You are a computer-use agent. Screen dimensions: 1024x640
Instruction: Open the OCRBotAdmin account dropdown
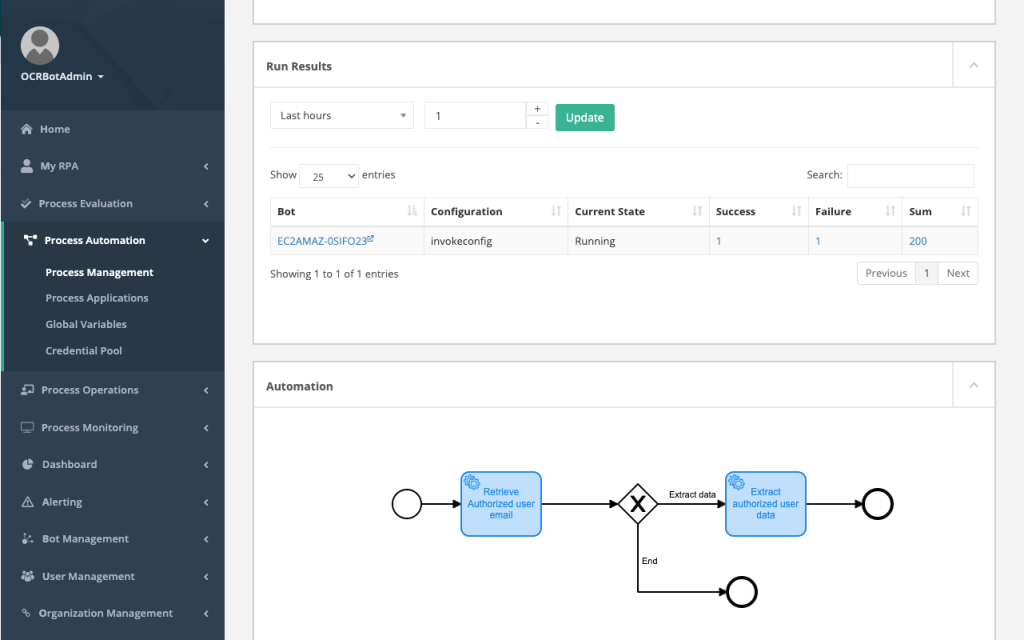click(x=62, y=76)
